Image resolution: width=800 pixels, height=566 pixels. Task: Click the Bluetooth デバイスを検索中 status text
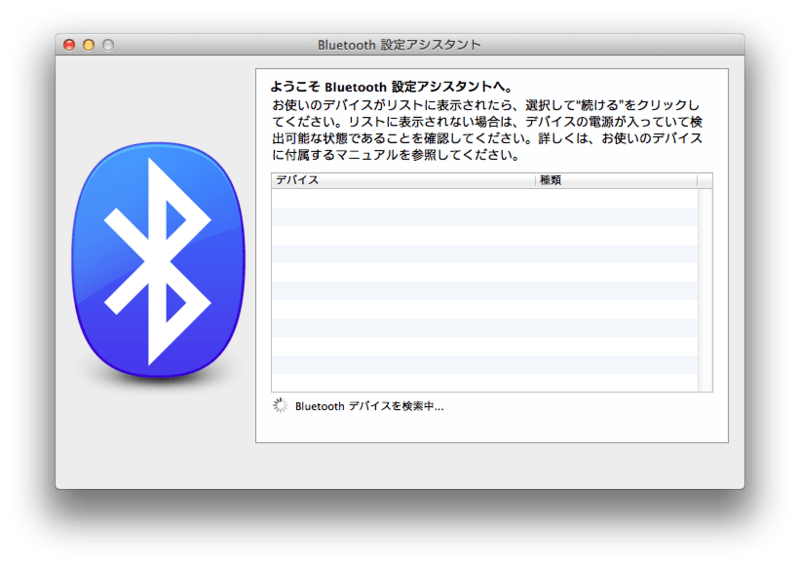pos(369,407)
